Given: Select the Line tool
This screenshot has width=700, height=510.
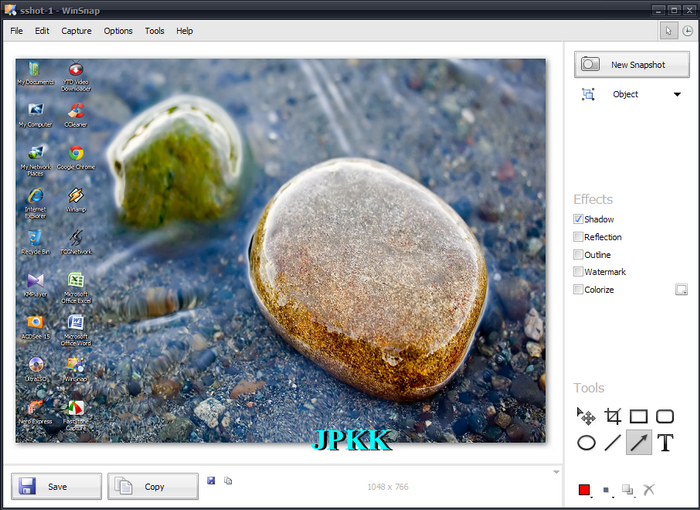Looking at the screenshot, I should click(x=613, y=443).
